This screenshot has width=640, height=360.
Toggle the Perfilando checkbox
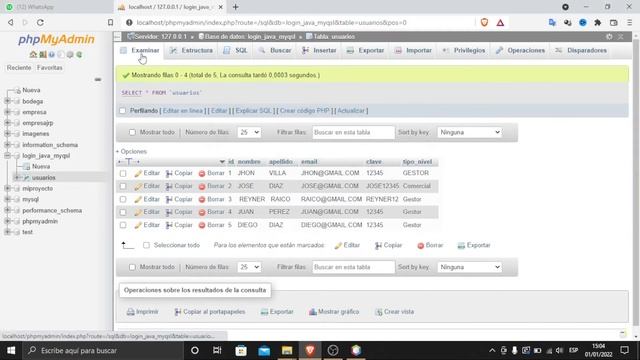tap(122, 111)
